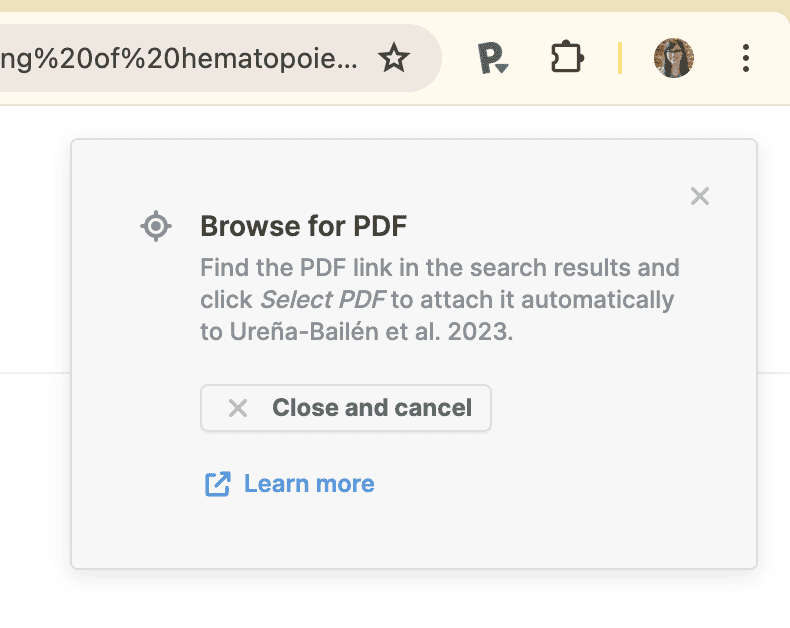This screenshot has width=790, height=628.
Task: Dismiss the Browse for PDF popup
Action: click(x=700, y=196)
